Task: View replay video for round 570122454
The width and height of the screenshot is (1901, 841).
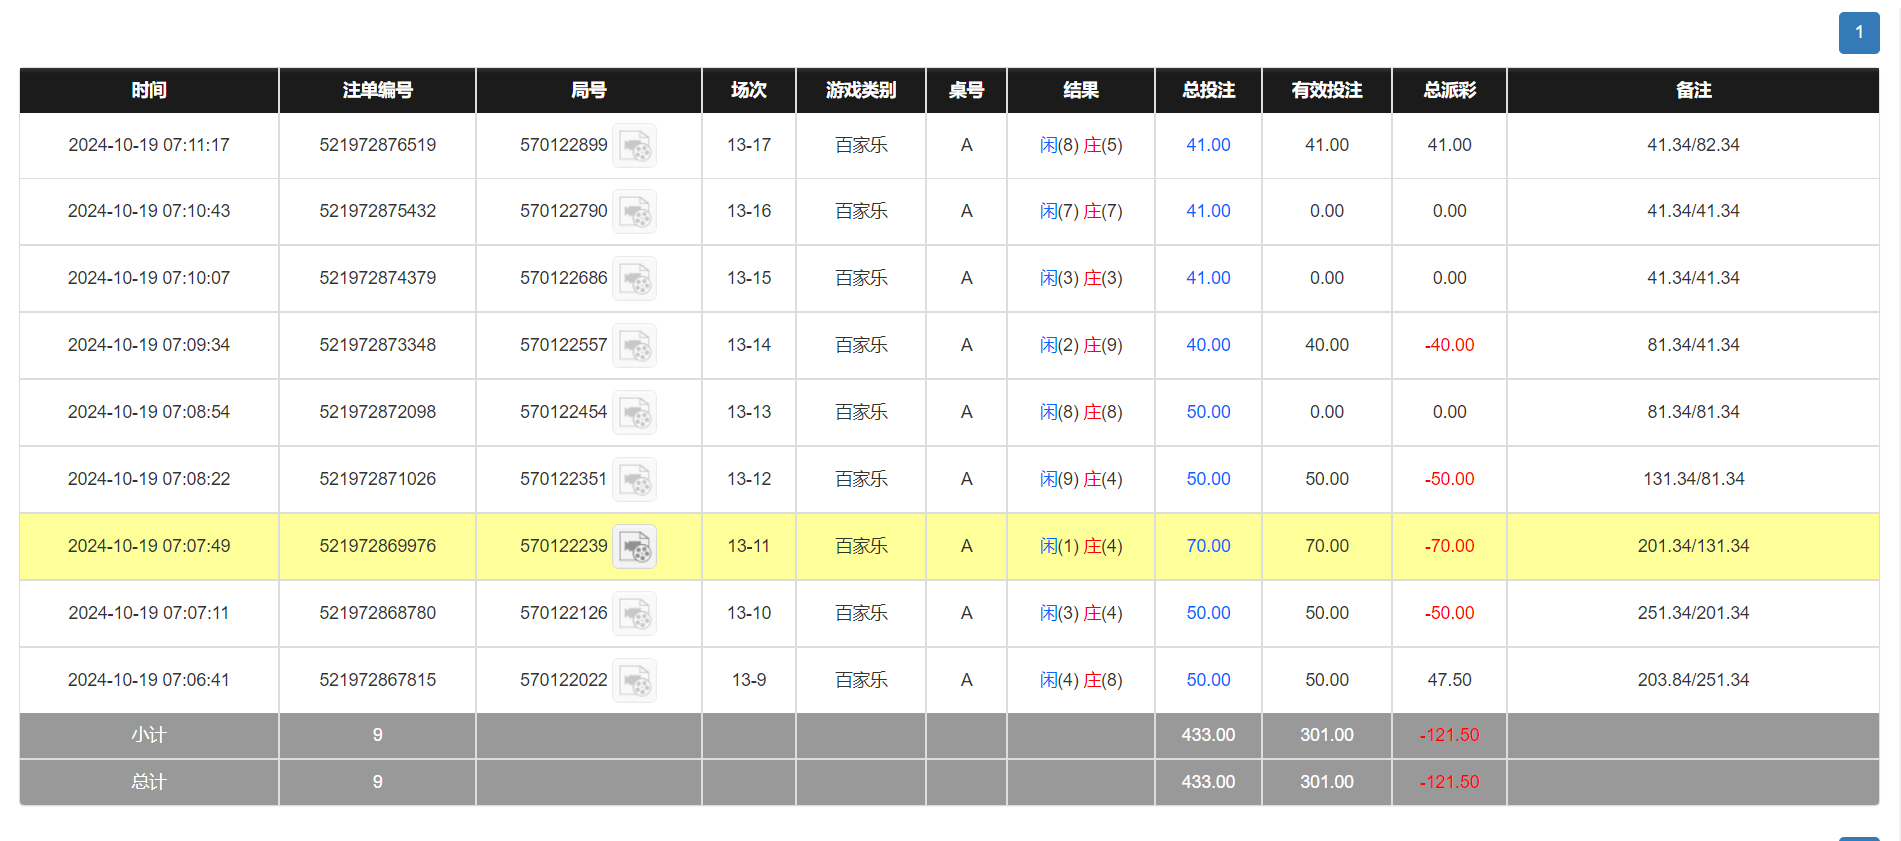Action: (634, 413)
